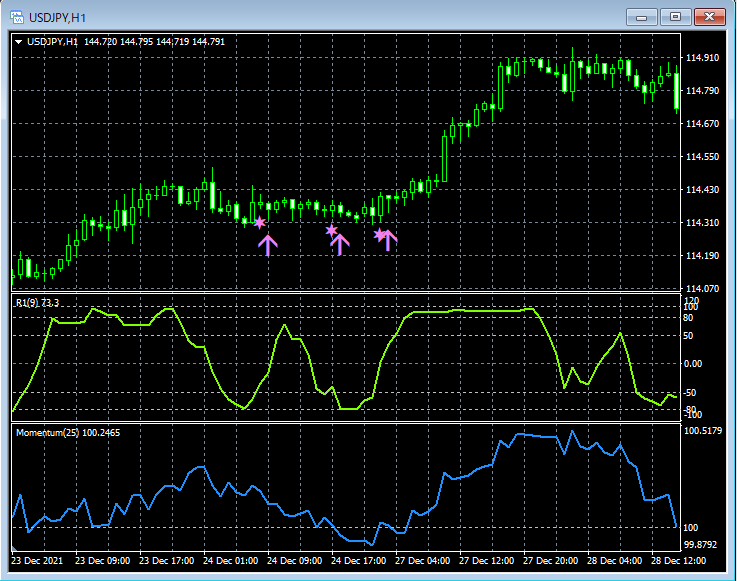Click the tall bullish candle before 27 Dec 12:00
Screen dimensions: 738x581
pyautogui.click(x=444, y=155)
